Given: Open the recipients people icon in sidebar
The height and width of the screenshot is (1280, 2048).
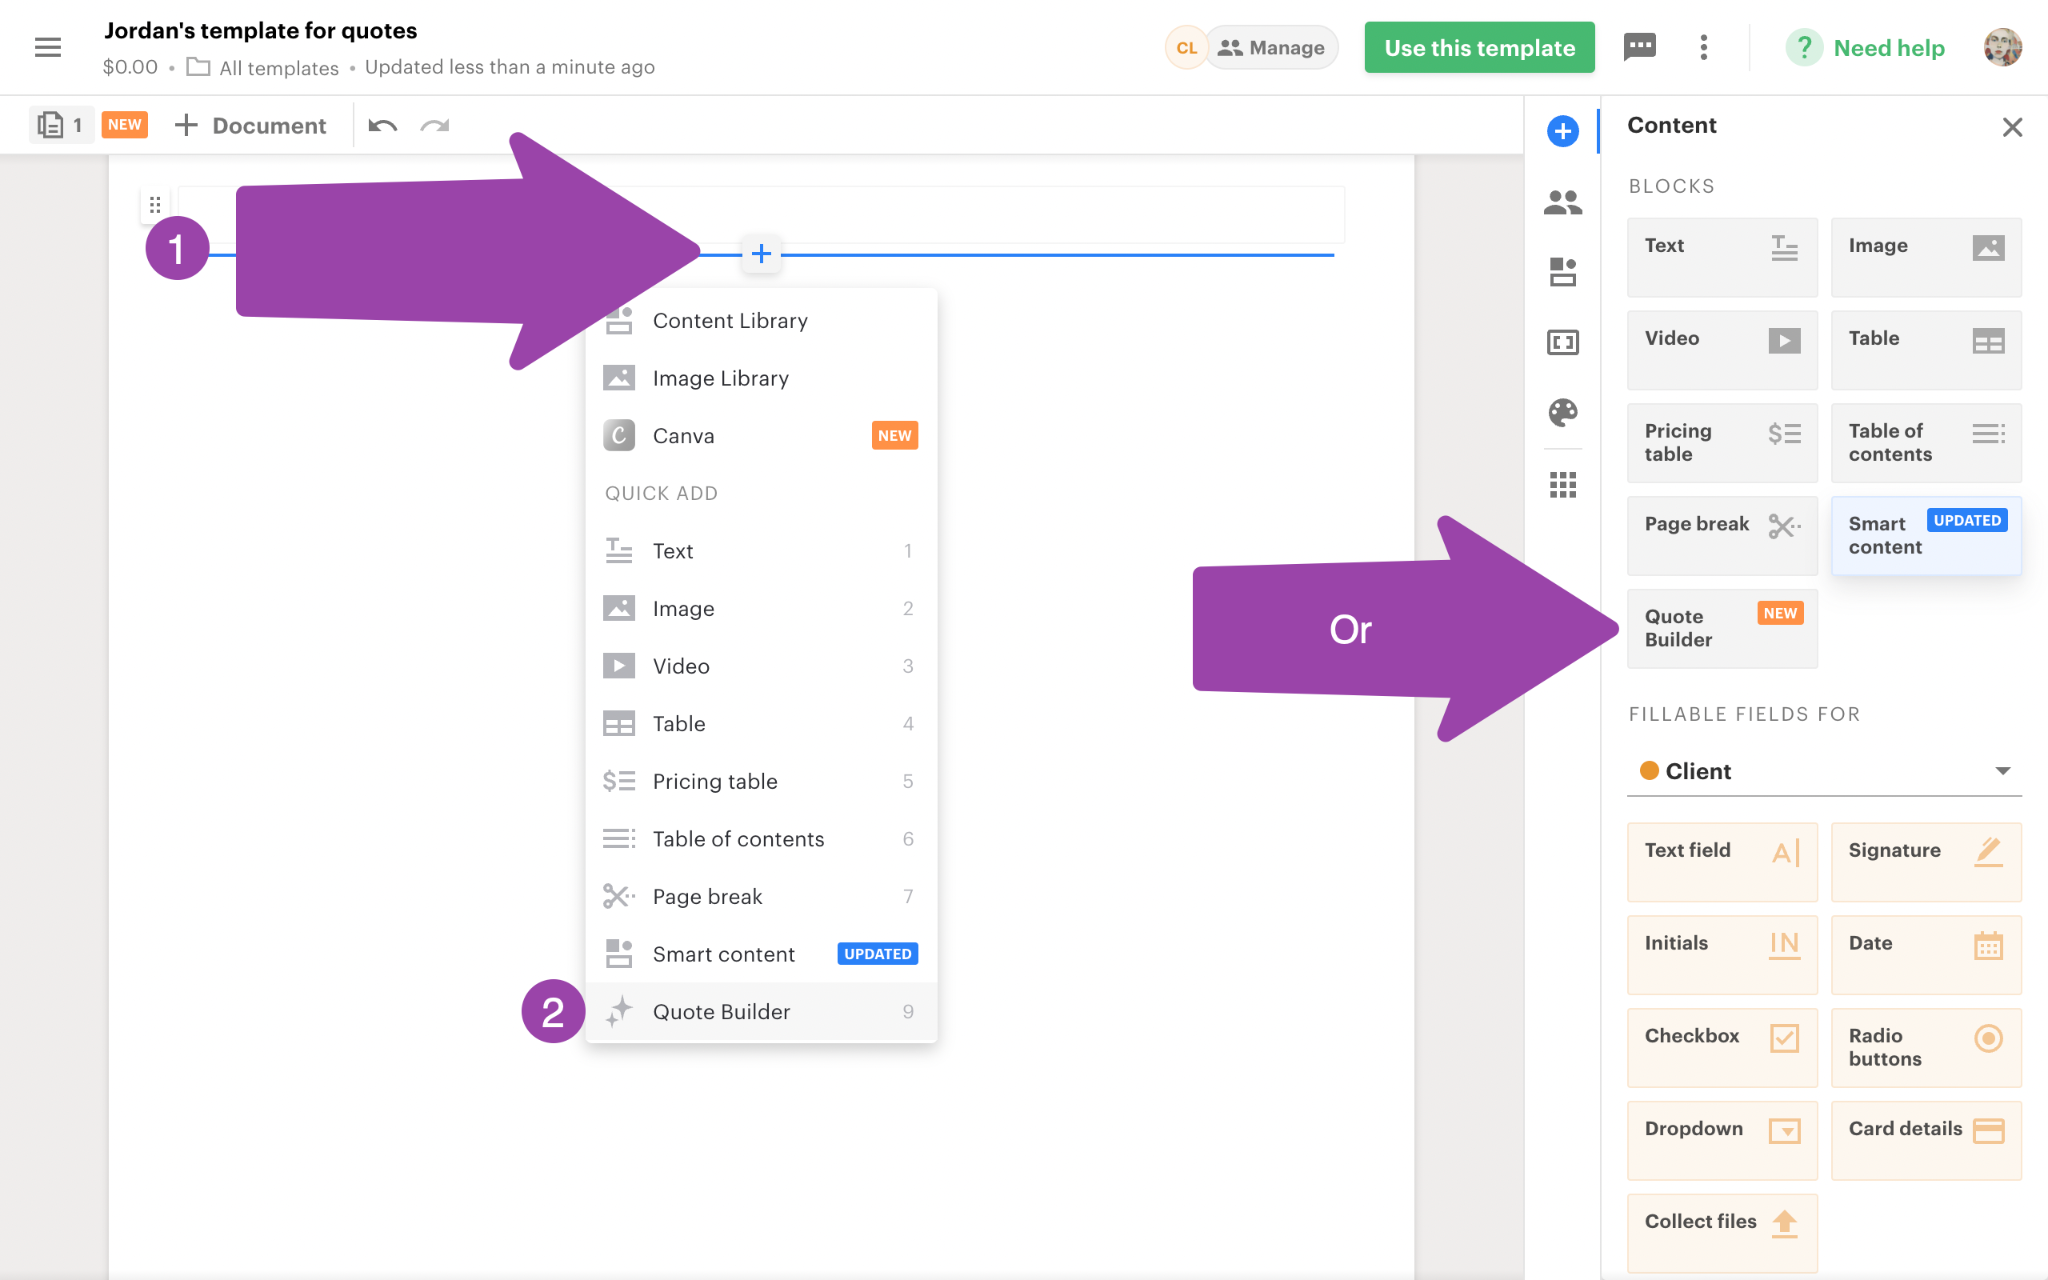Looking at the screenshot, I should (x=1563, y=203).
